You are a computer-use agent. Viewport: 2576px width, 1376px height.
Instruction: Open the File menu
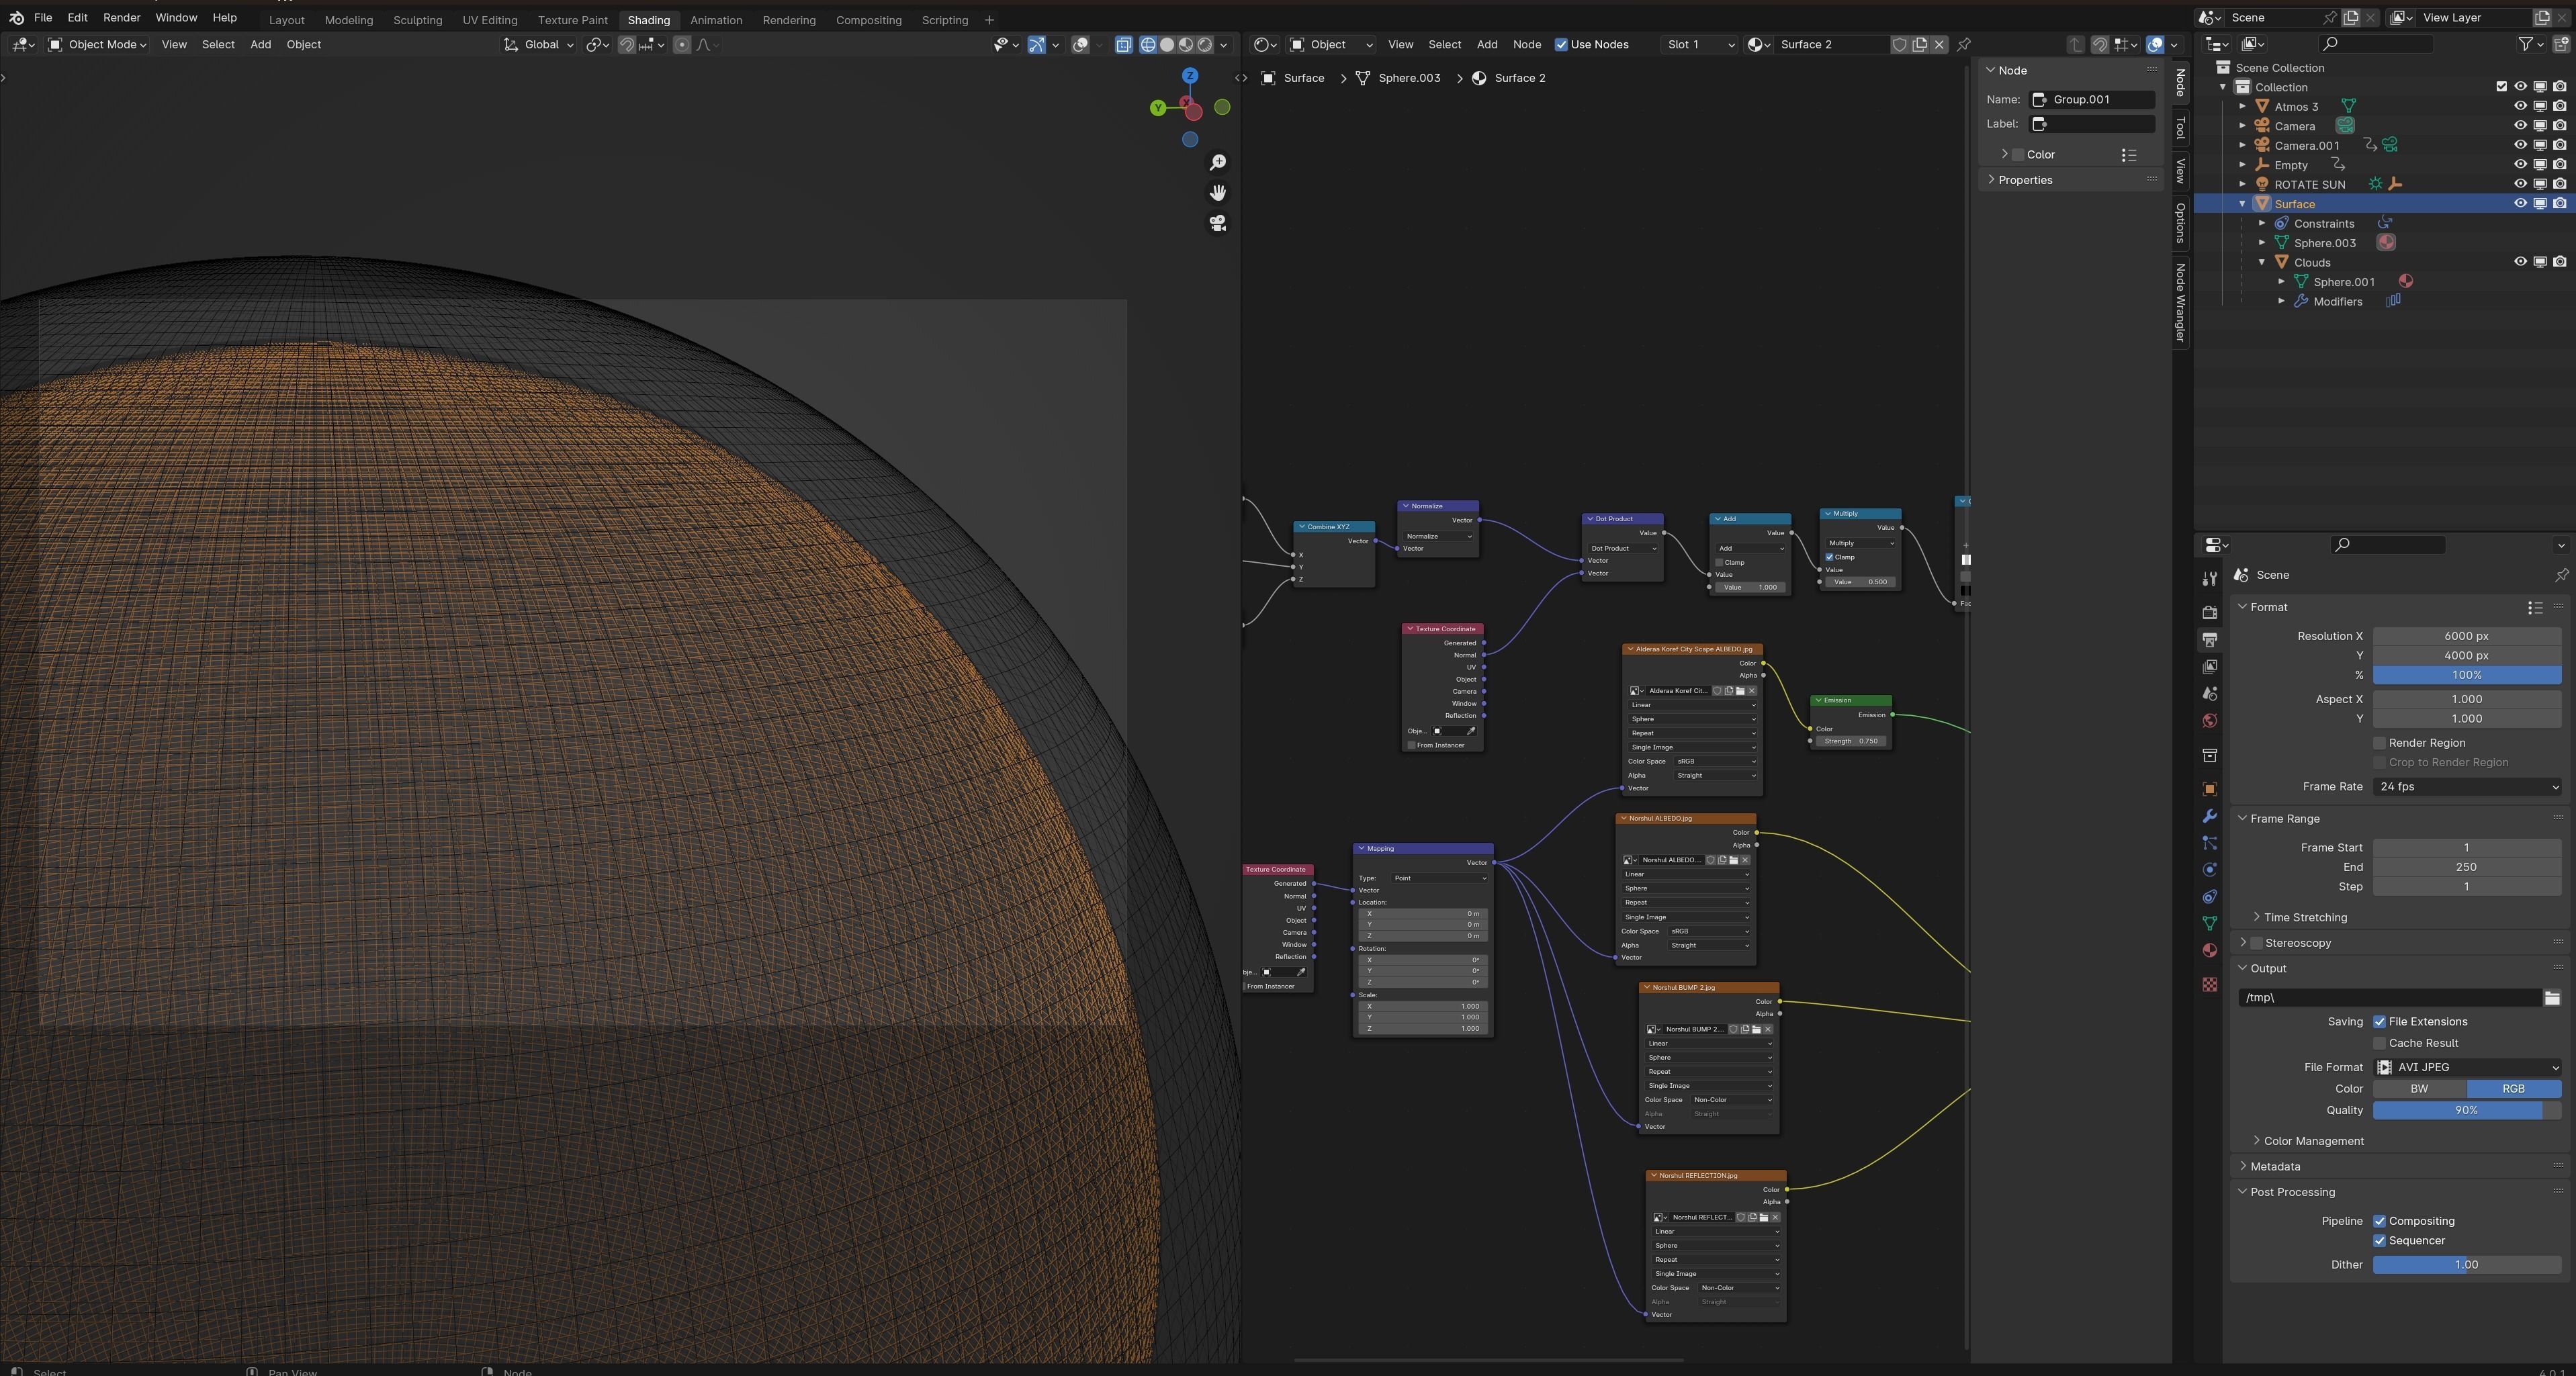(x=43, y=17)
